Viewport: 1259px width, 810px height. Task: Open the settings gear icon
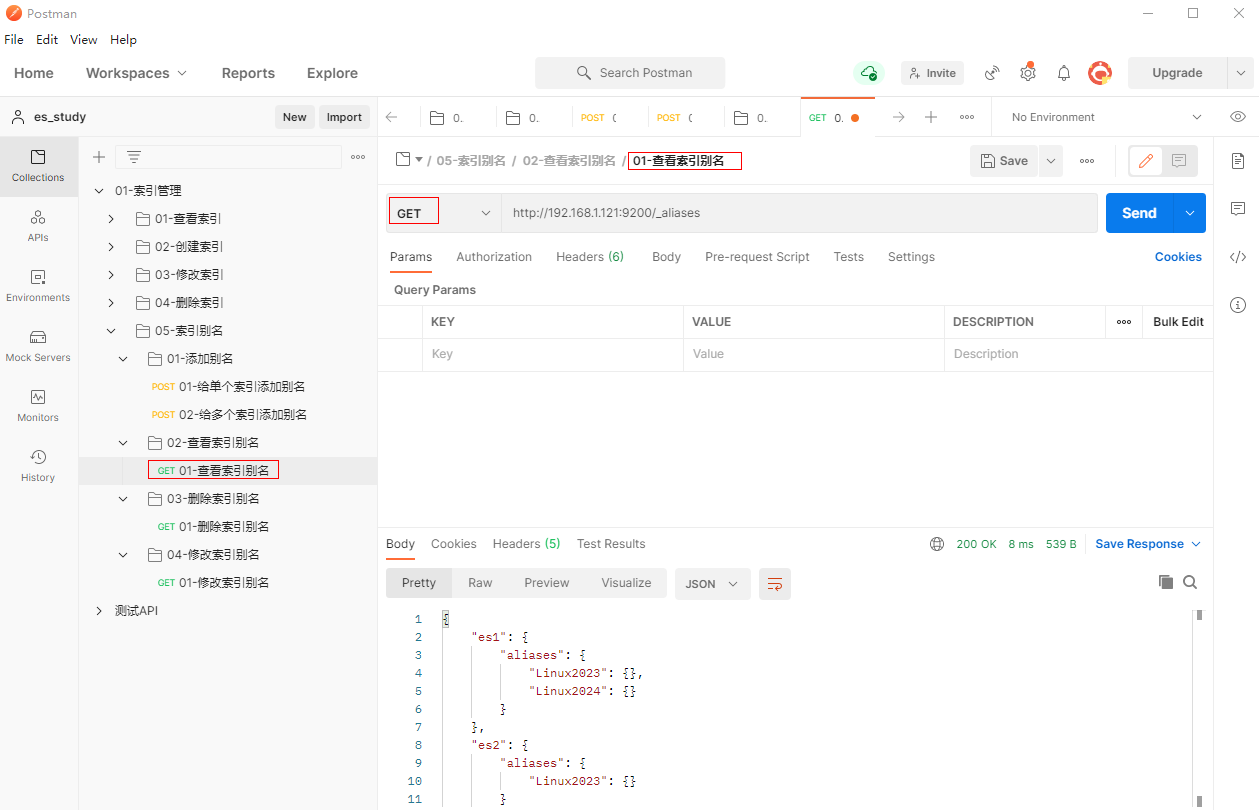[1027, 73]
